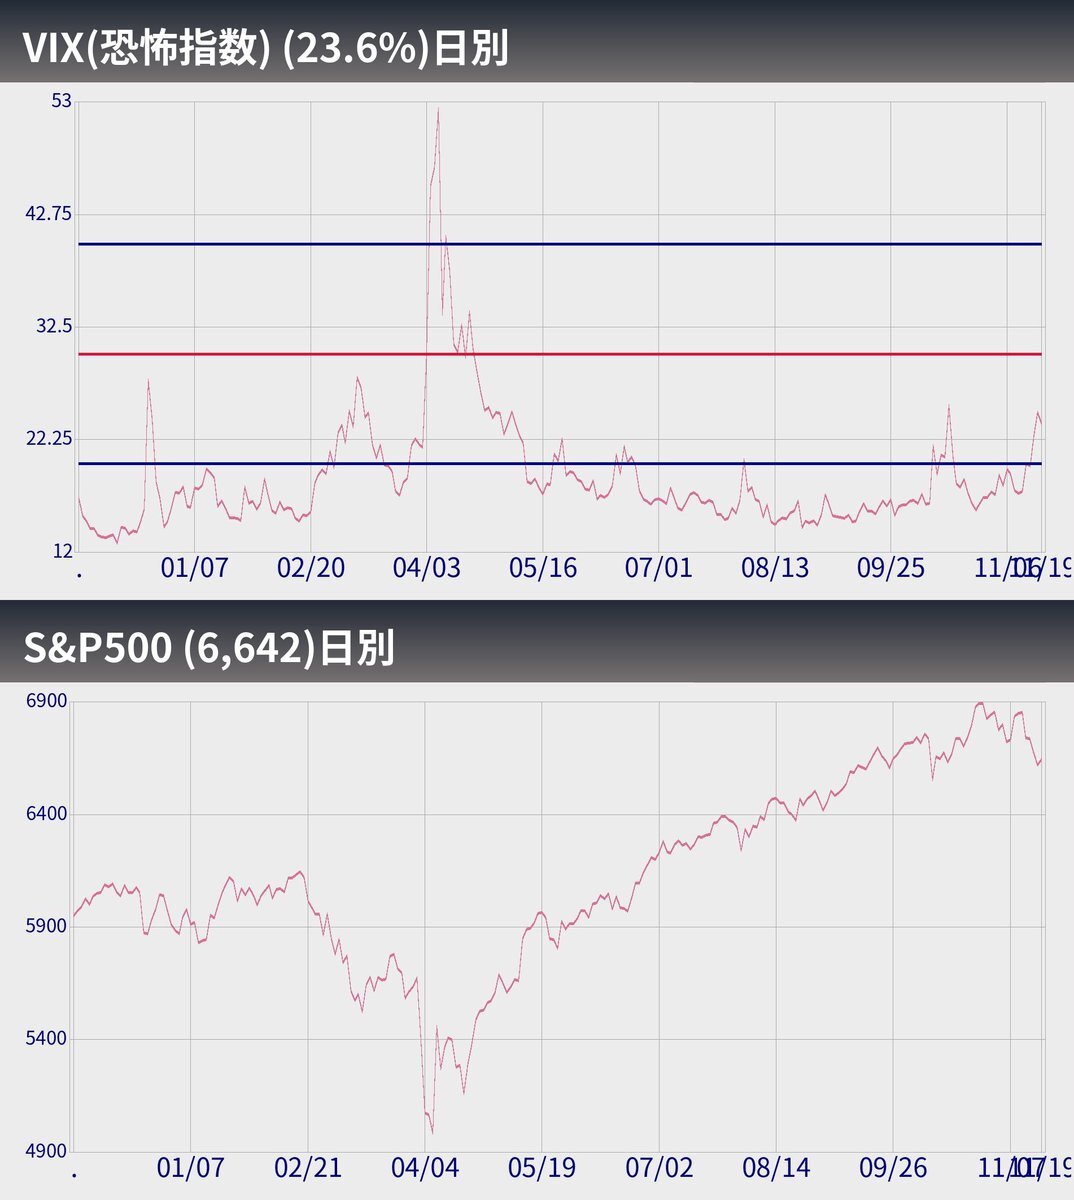Click S&P500 date label 02/21
This screenshot has height=1200, width=1074.
coord(308,1168)
